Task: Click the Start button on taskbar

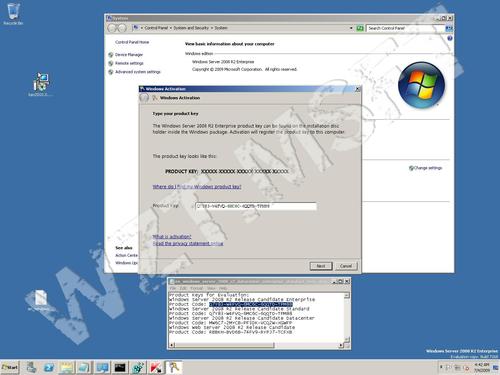Action: coord(10,367)
